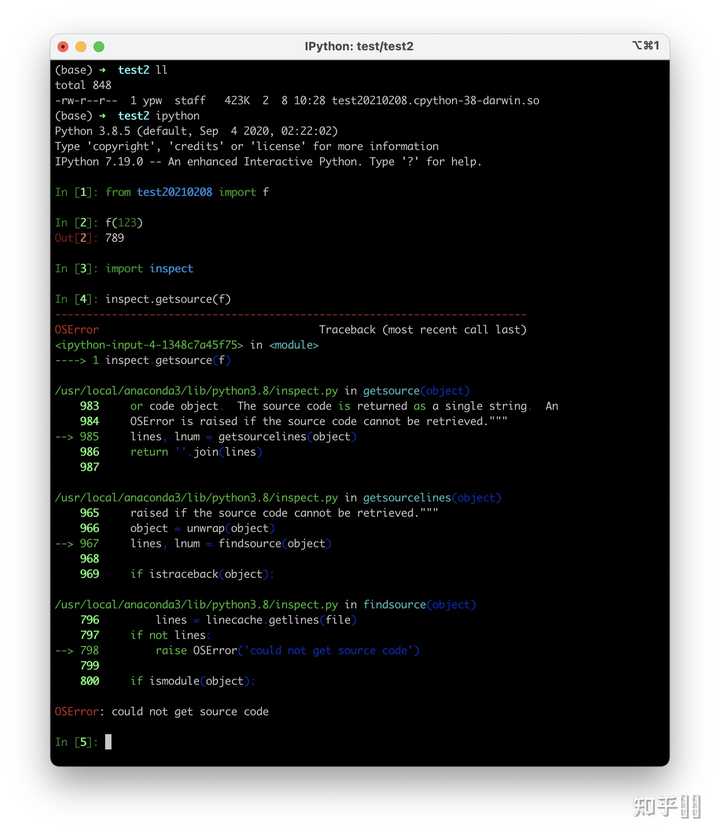Image resolution: width=720 pixels, height=833 pixels.
Task: Close the IPython terminal window
Action: point(63,46)
